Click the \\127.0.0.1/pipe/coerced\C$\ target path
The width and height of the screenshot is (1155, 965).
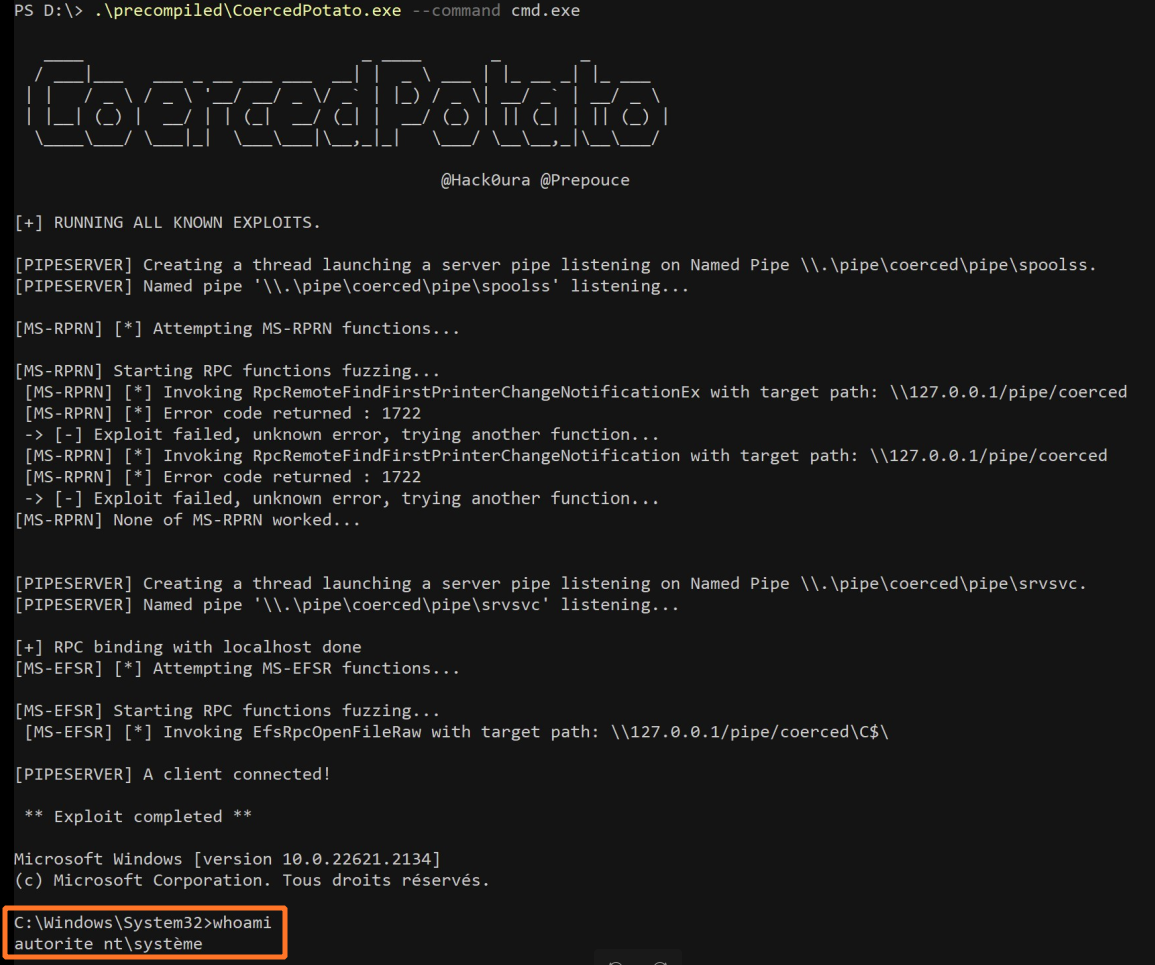750,732
